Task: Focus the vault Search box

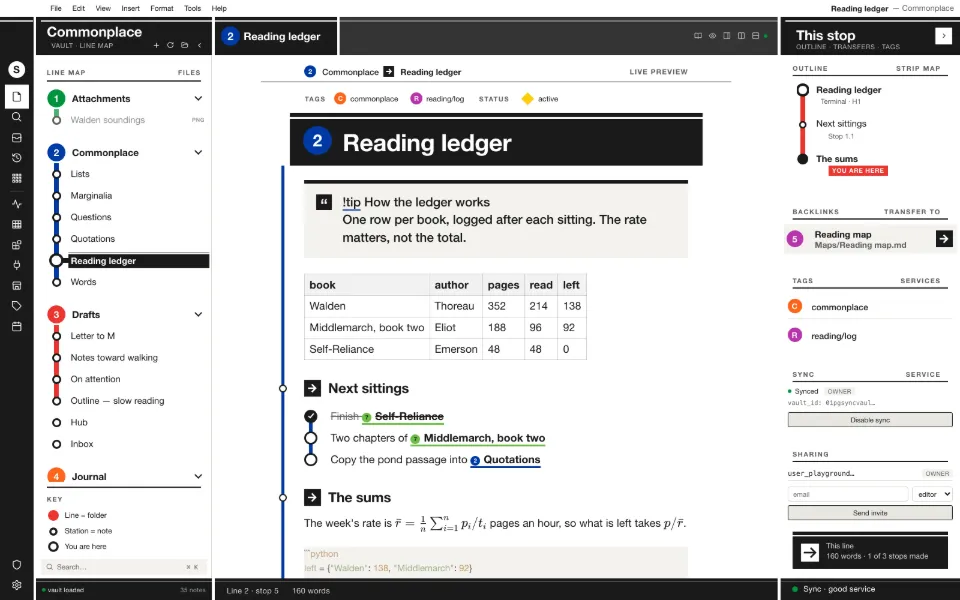Action: [124, 567]
